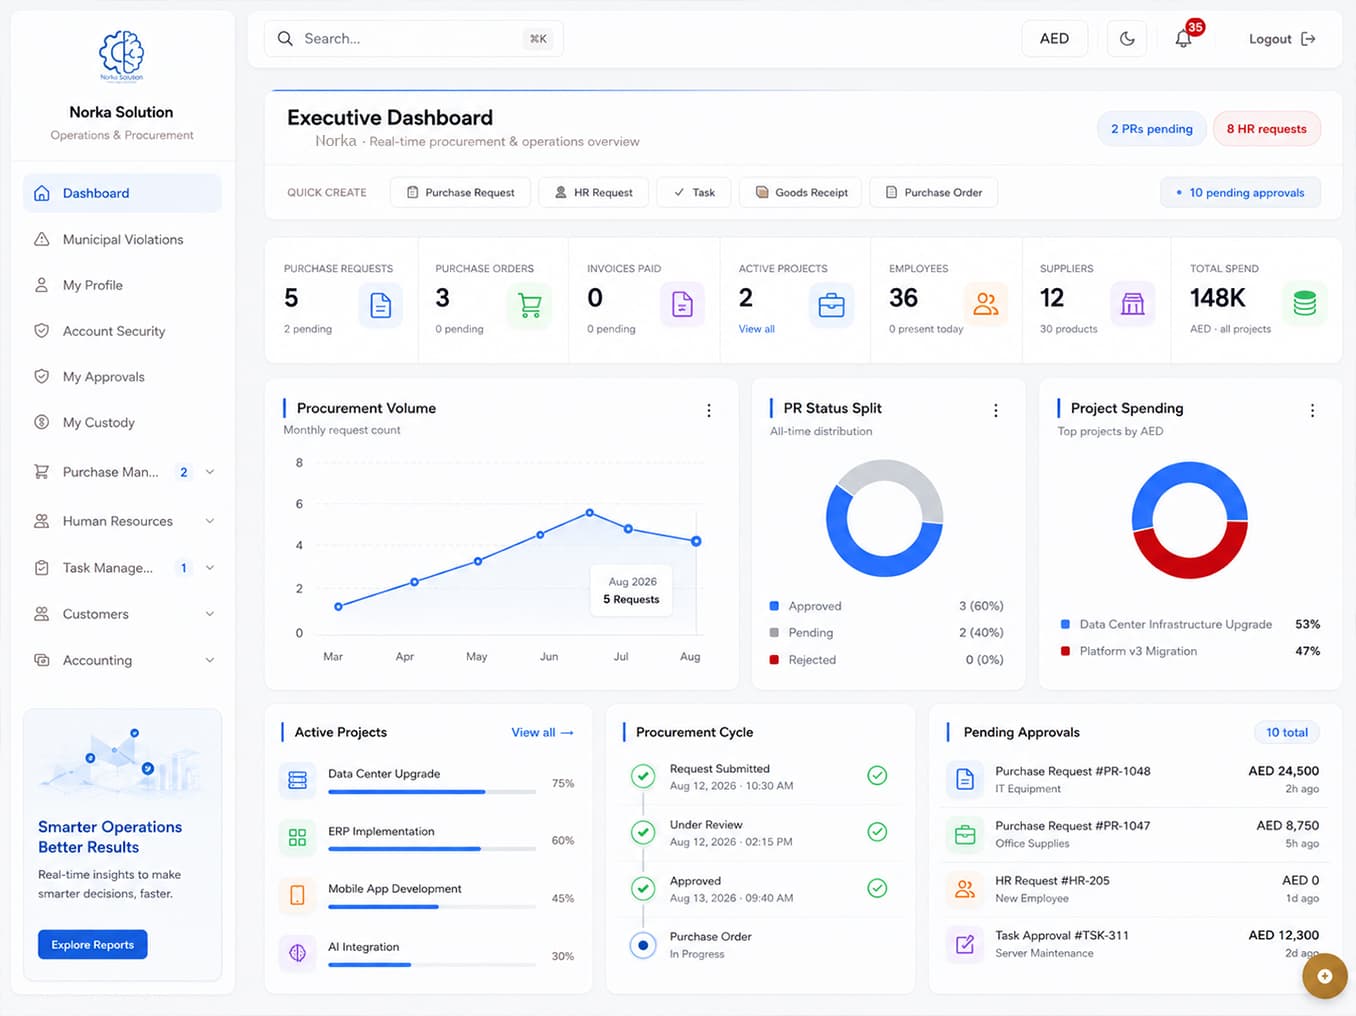
Task: Click the ERP Implementation progress bar
Action: pyautogui.click(x=432, y=849)
